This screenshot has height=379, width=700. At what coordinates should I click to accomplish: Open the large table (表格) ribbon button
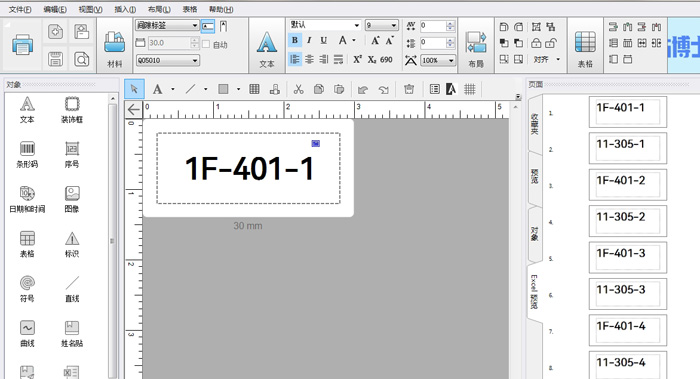click(x=585, y=50)
